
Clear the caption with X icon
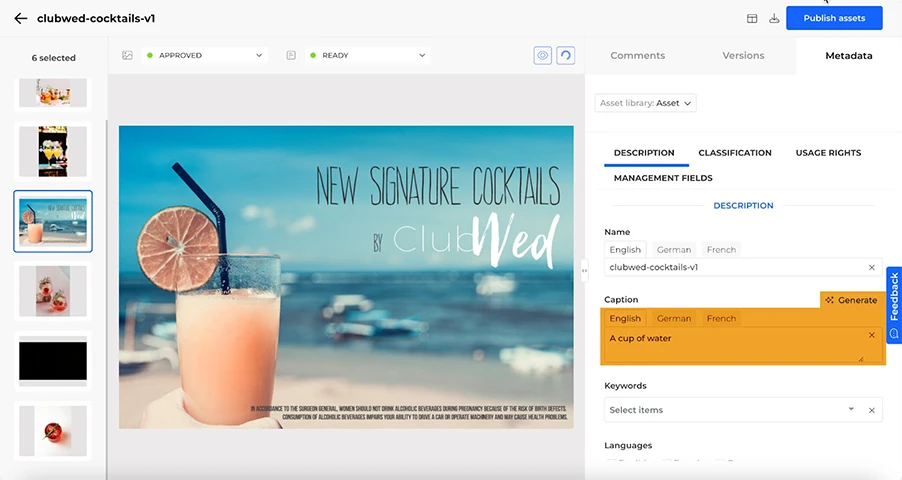coord(872,335)
